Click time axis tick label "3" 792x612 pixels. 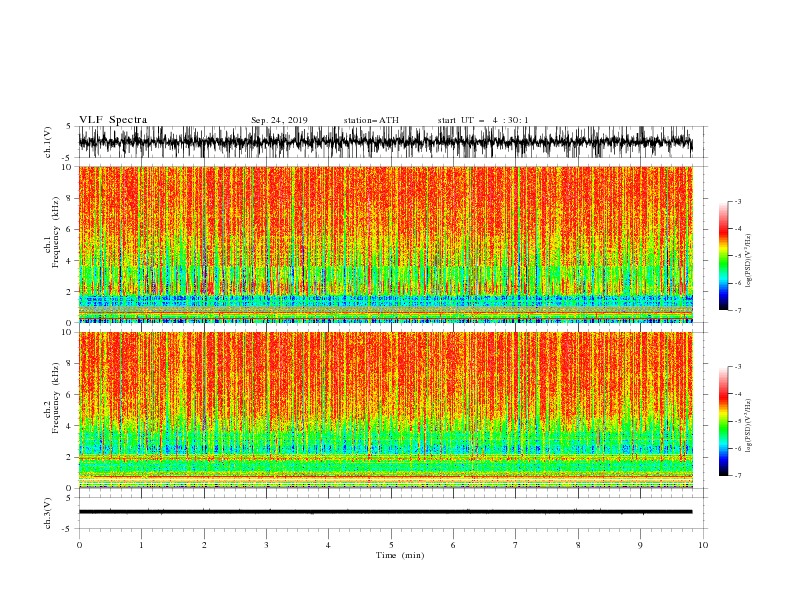click(x=267, y=545)
